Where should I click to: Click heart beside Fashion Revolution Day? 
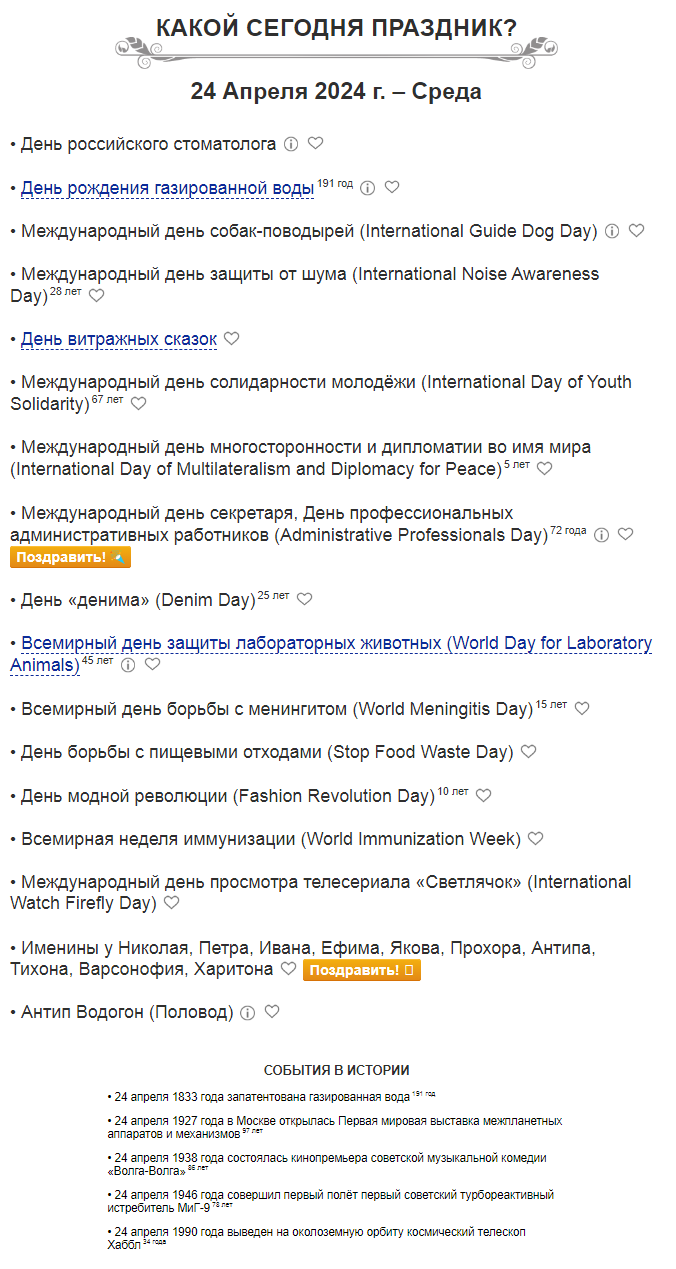[x=484, y=795]
